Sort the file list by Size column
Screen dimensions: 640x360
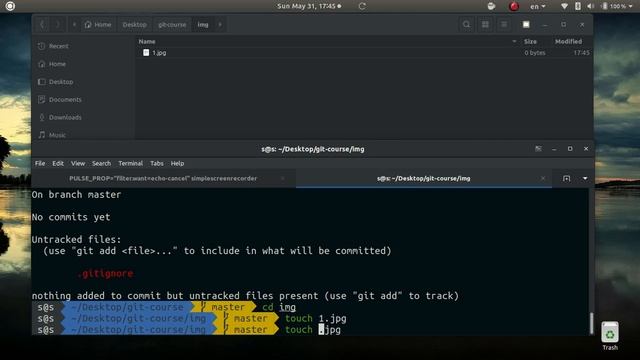530,41
